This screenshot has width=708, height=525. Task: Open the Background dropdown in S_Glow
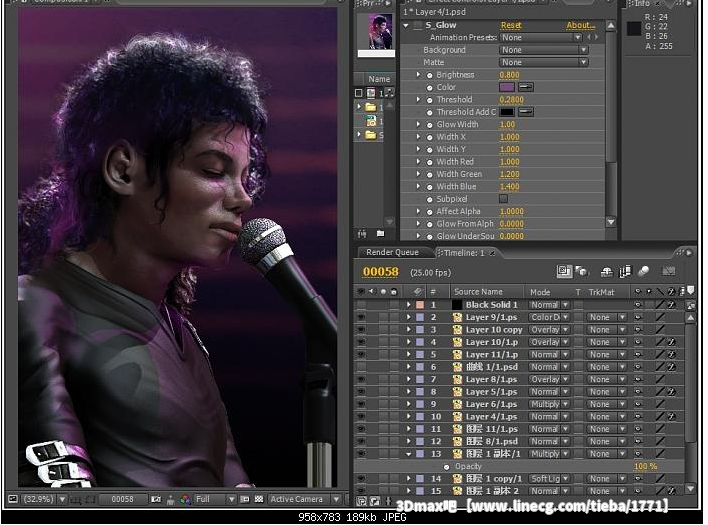pyautogui.click(x=544, y=50)
